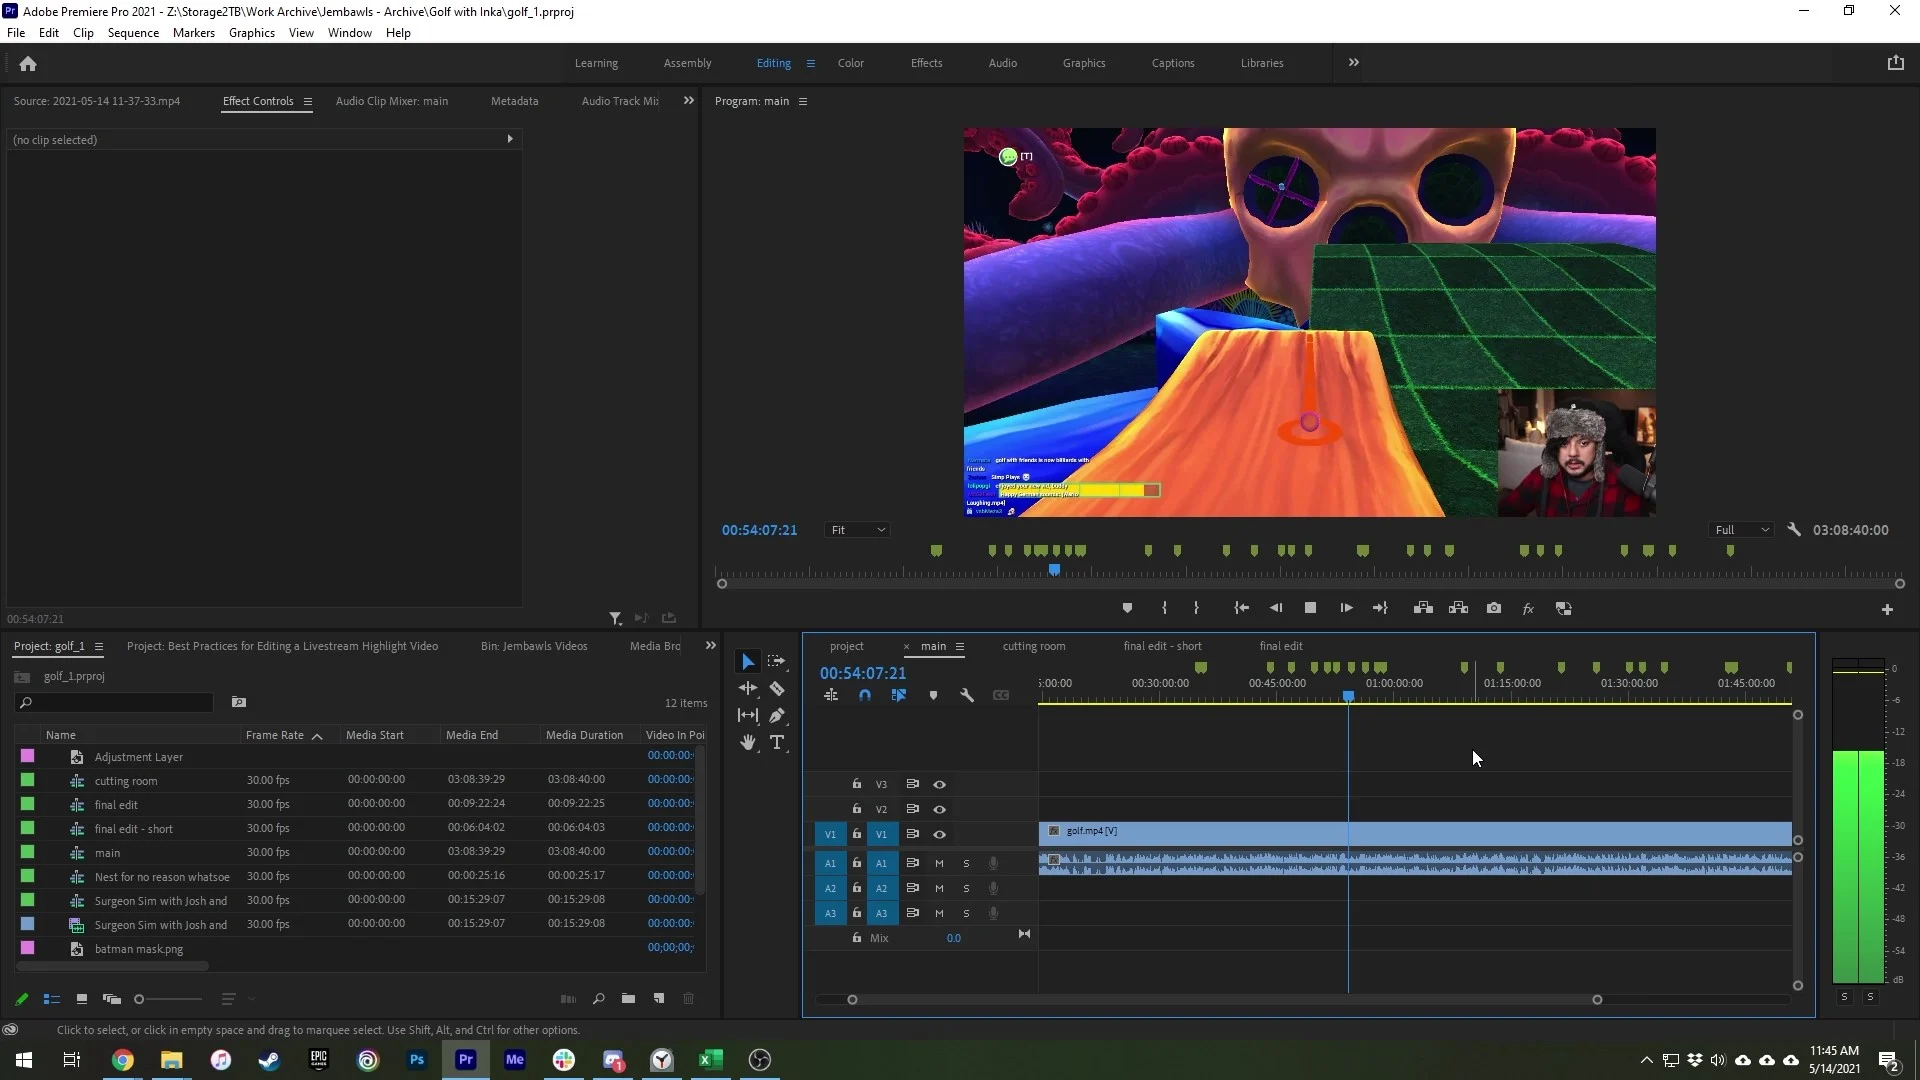Open the Sequence menu
Screen dimensions: 1920x1080
tap(133, 32)
